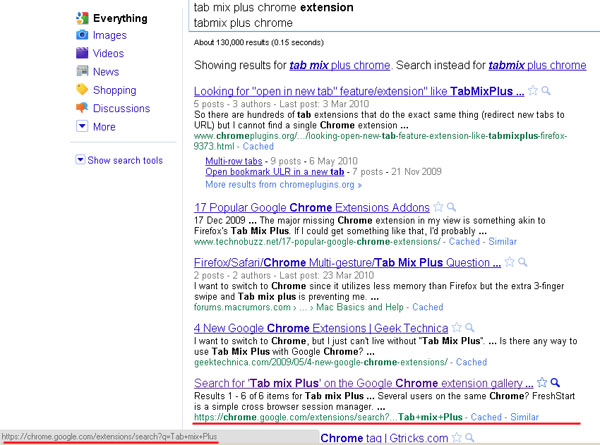Image resolution: width=600 pixels, height=445 pixels.
Task: Open Cached version of chromeplugins.org result
Action: tap(258, 146)
